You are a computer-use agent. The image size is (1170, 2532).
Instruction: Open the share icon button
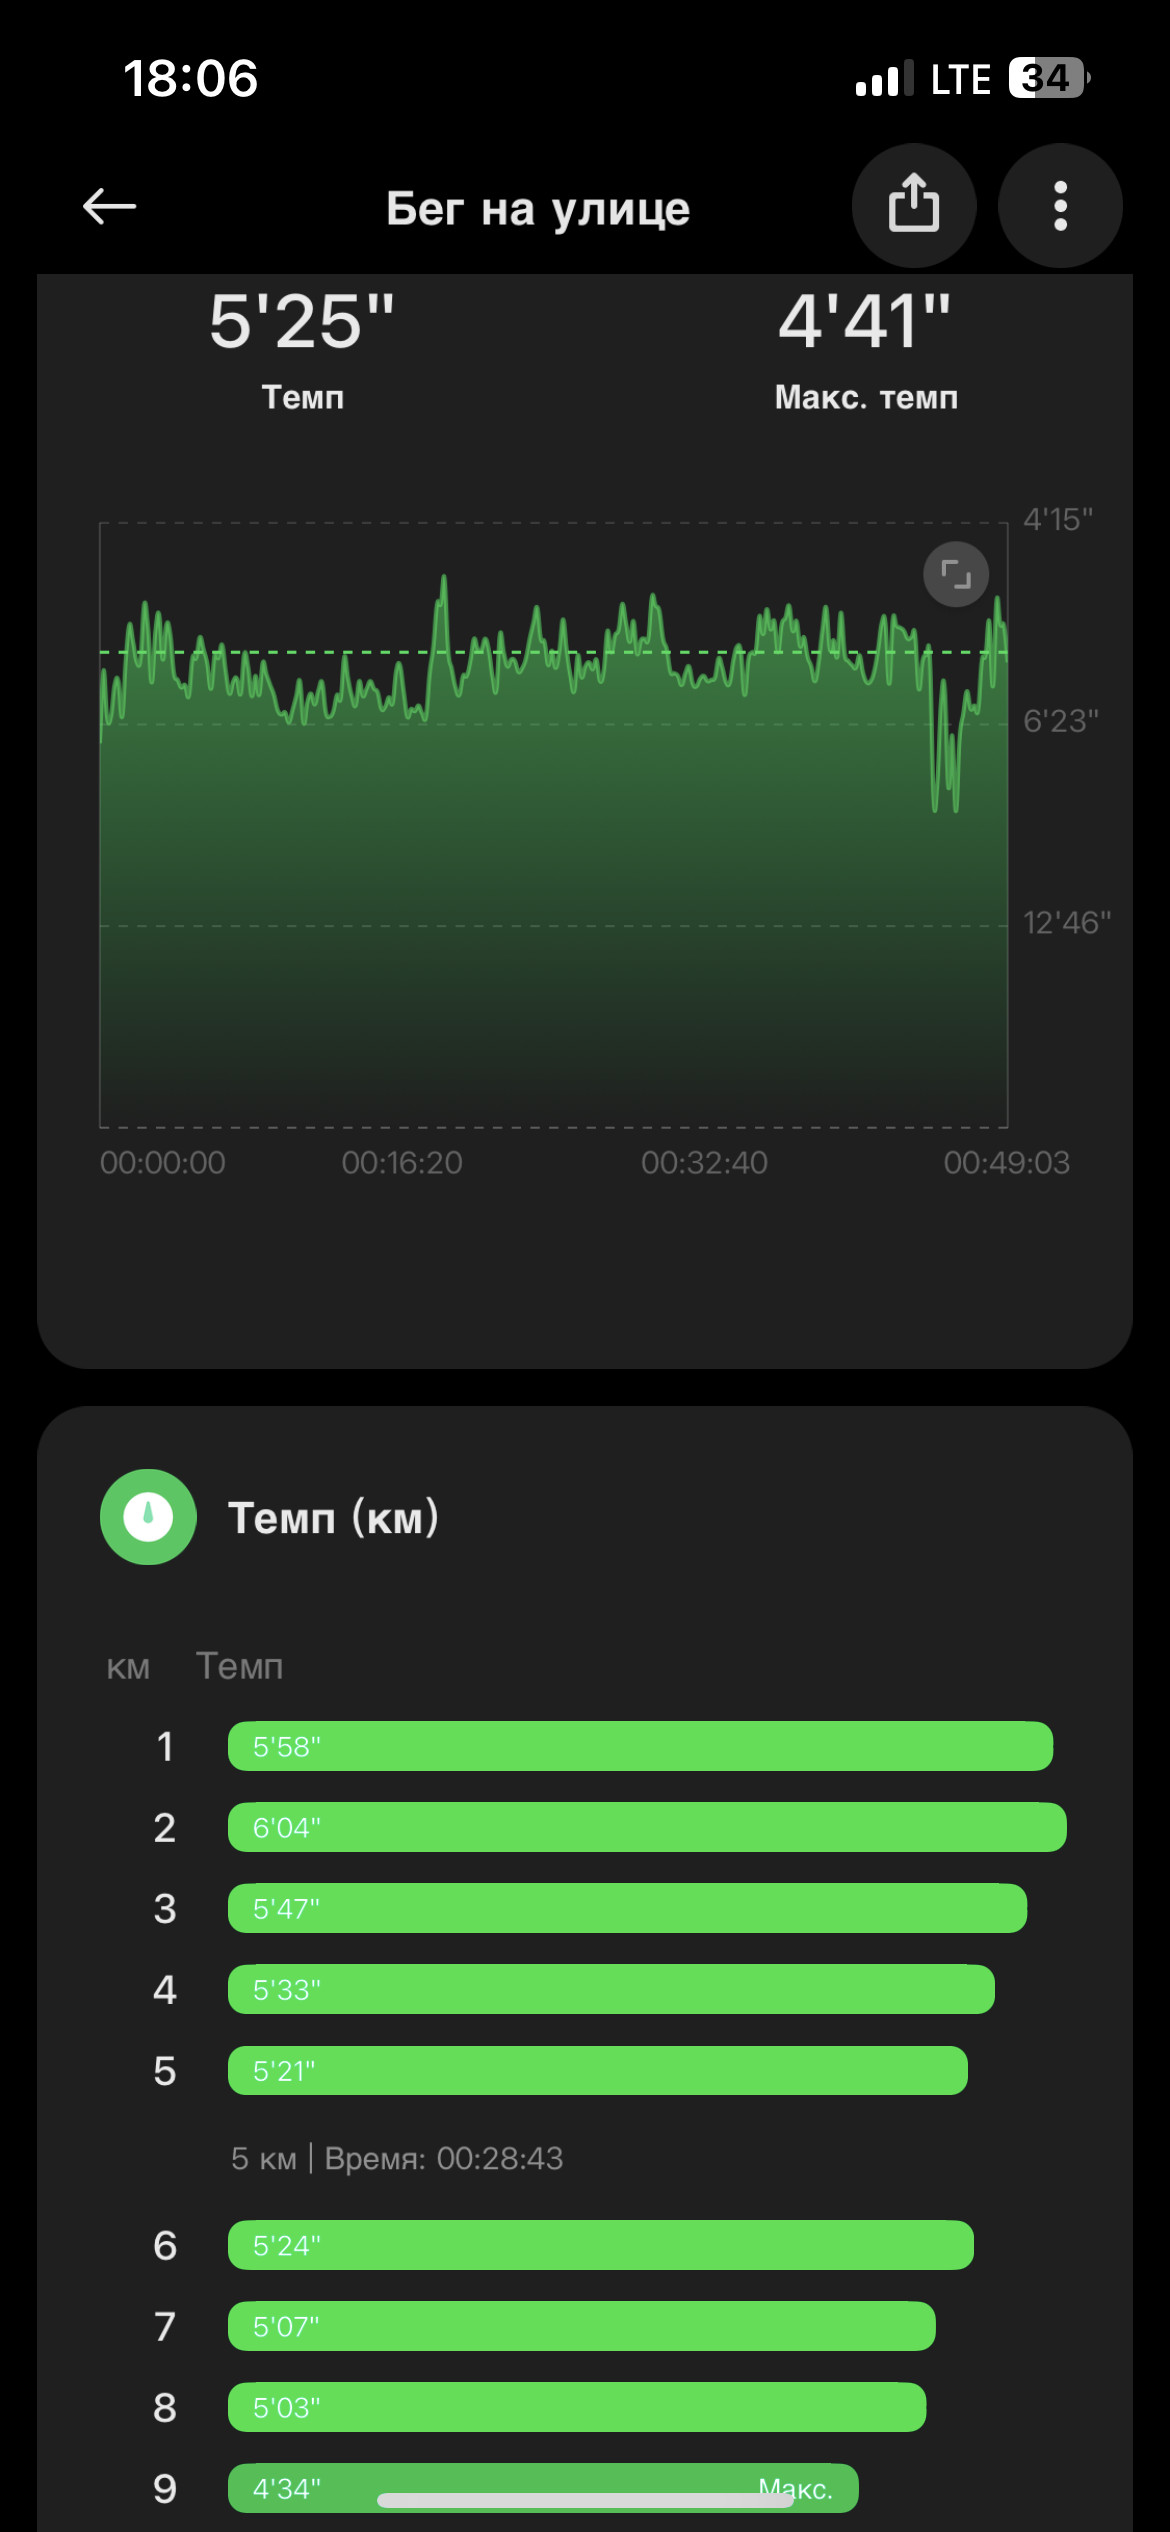coord(914,205)
